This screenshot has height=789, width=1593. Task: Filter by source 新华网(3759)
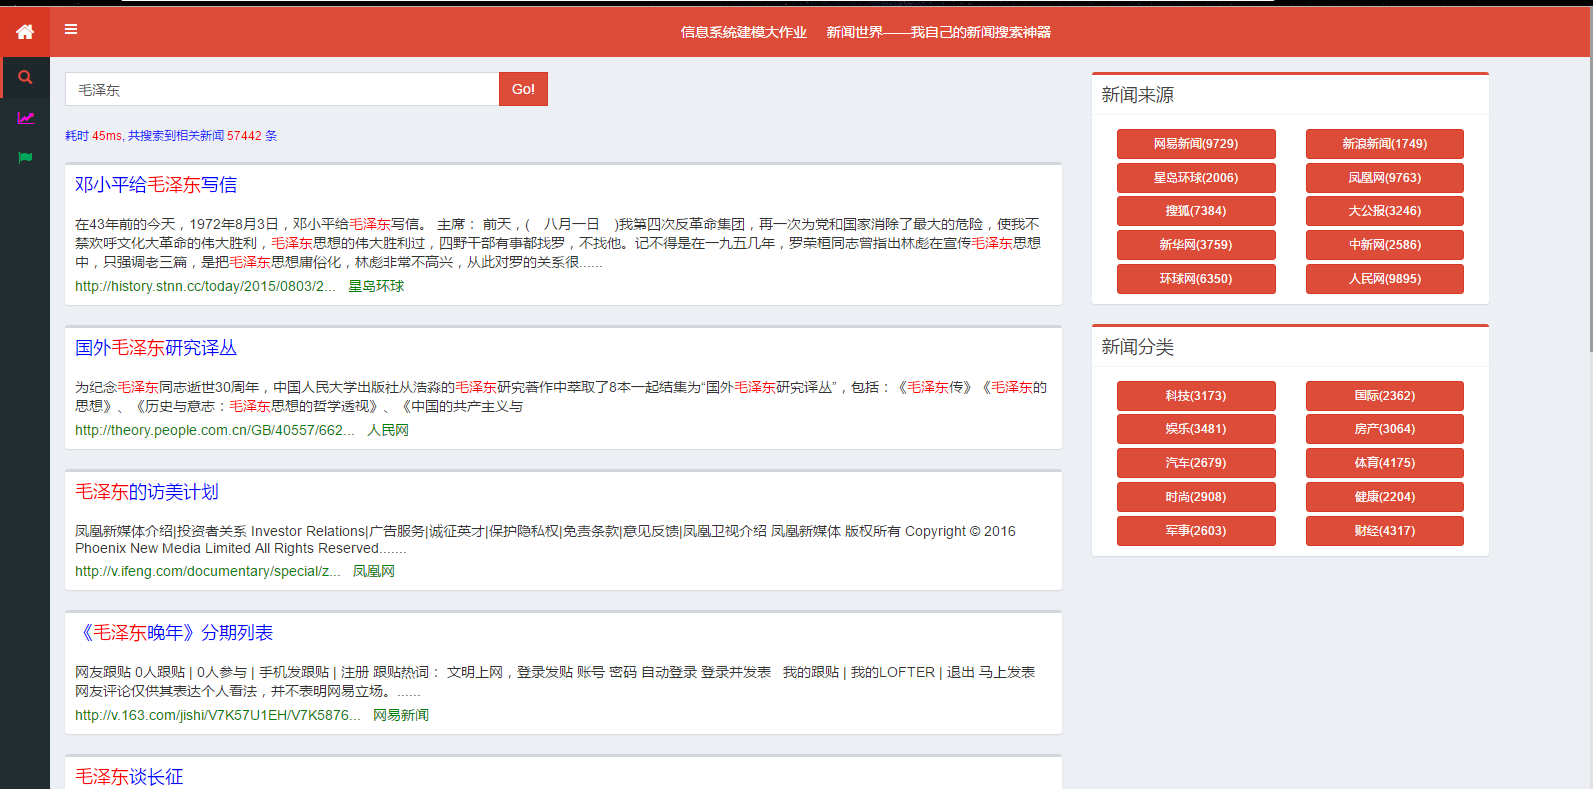[1196, 245]
